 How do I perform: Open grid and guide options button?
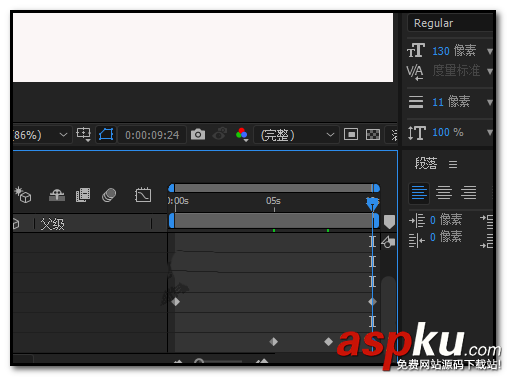(x=83, y=134)
